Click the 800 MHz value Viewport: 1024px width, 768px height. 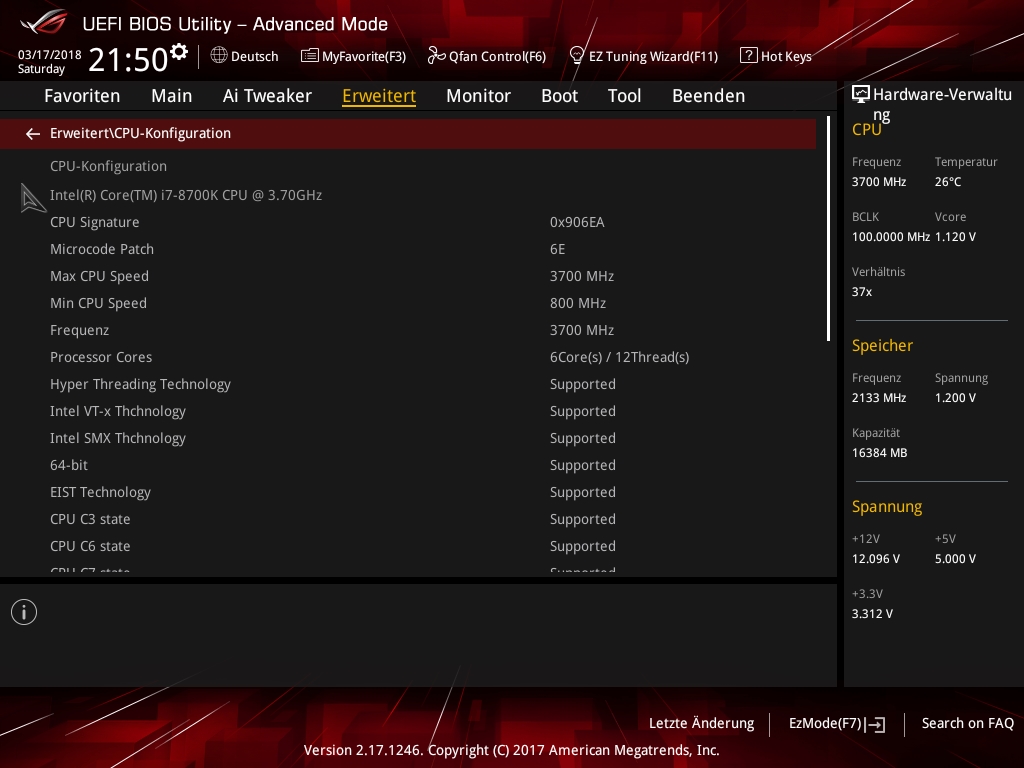pos(578,303)
